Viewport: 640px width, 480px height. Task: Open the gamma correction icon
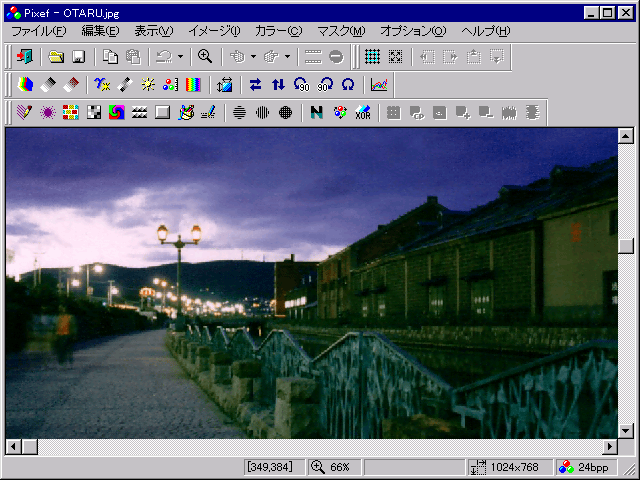pos(102,84)
